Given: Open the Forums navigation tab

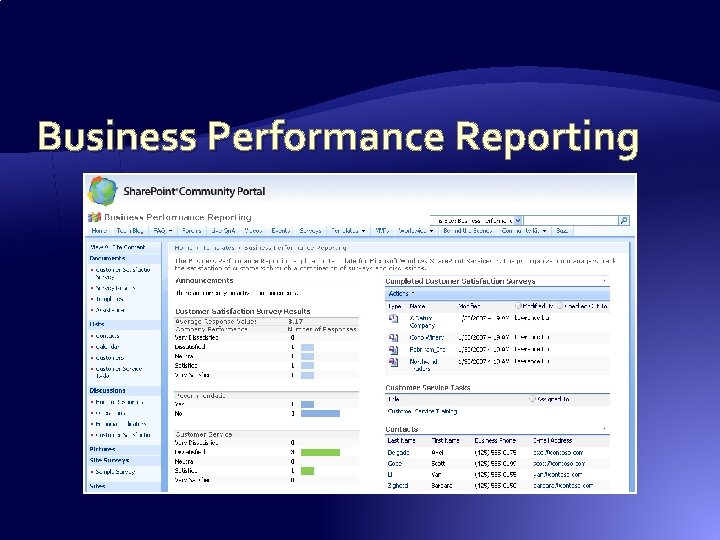Looking at the screenshot, I should [191, 231].
